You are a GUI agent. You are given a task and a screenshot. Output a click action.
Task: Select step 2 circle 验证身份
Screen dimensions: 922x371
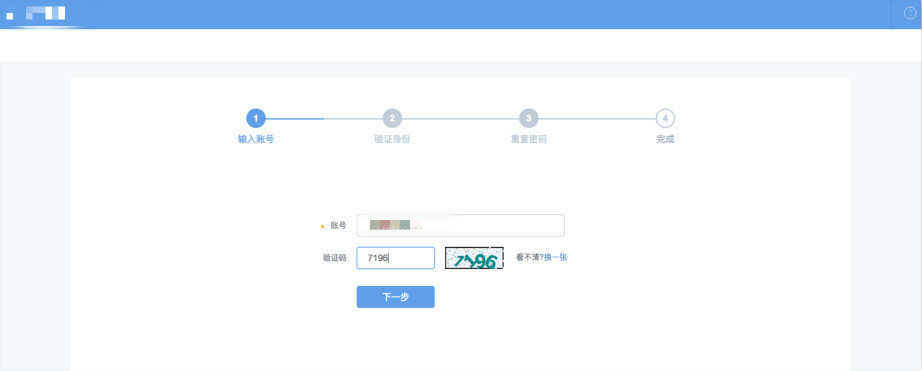392,119
